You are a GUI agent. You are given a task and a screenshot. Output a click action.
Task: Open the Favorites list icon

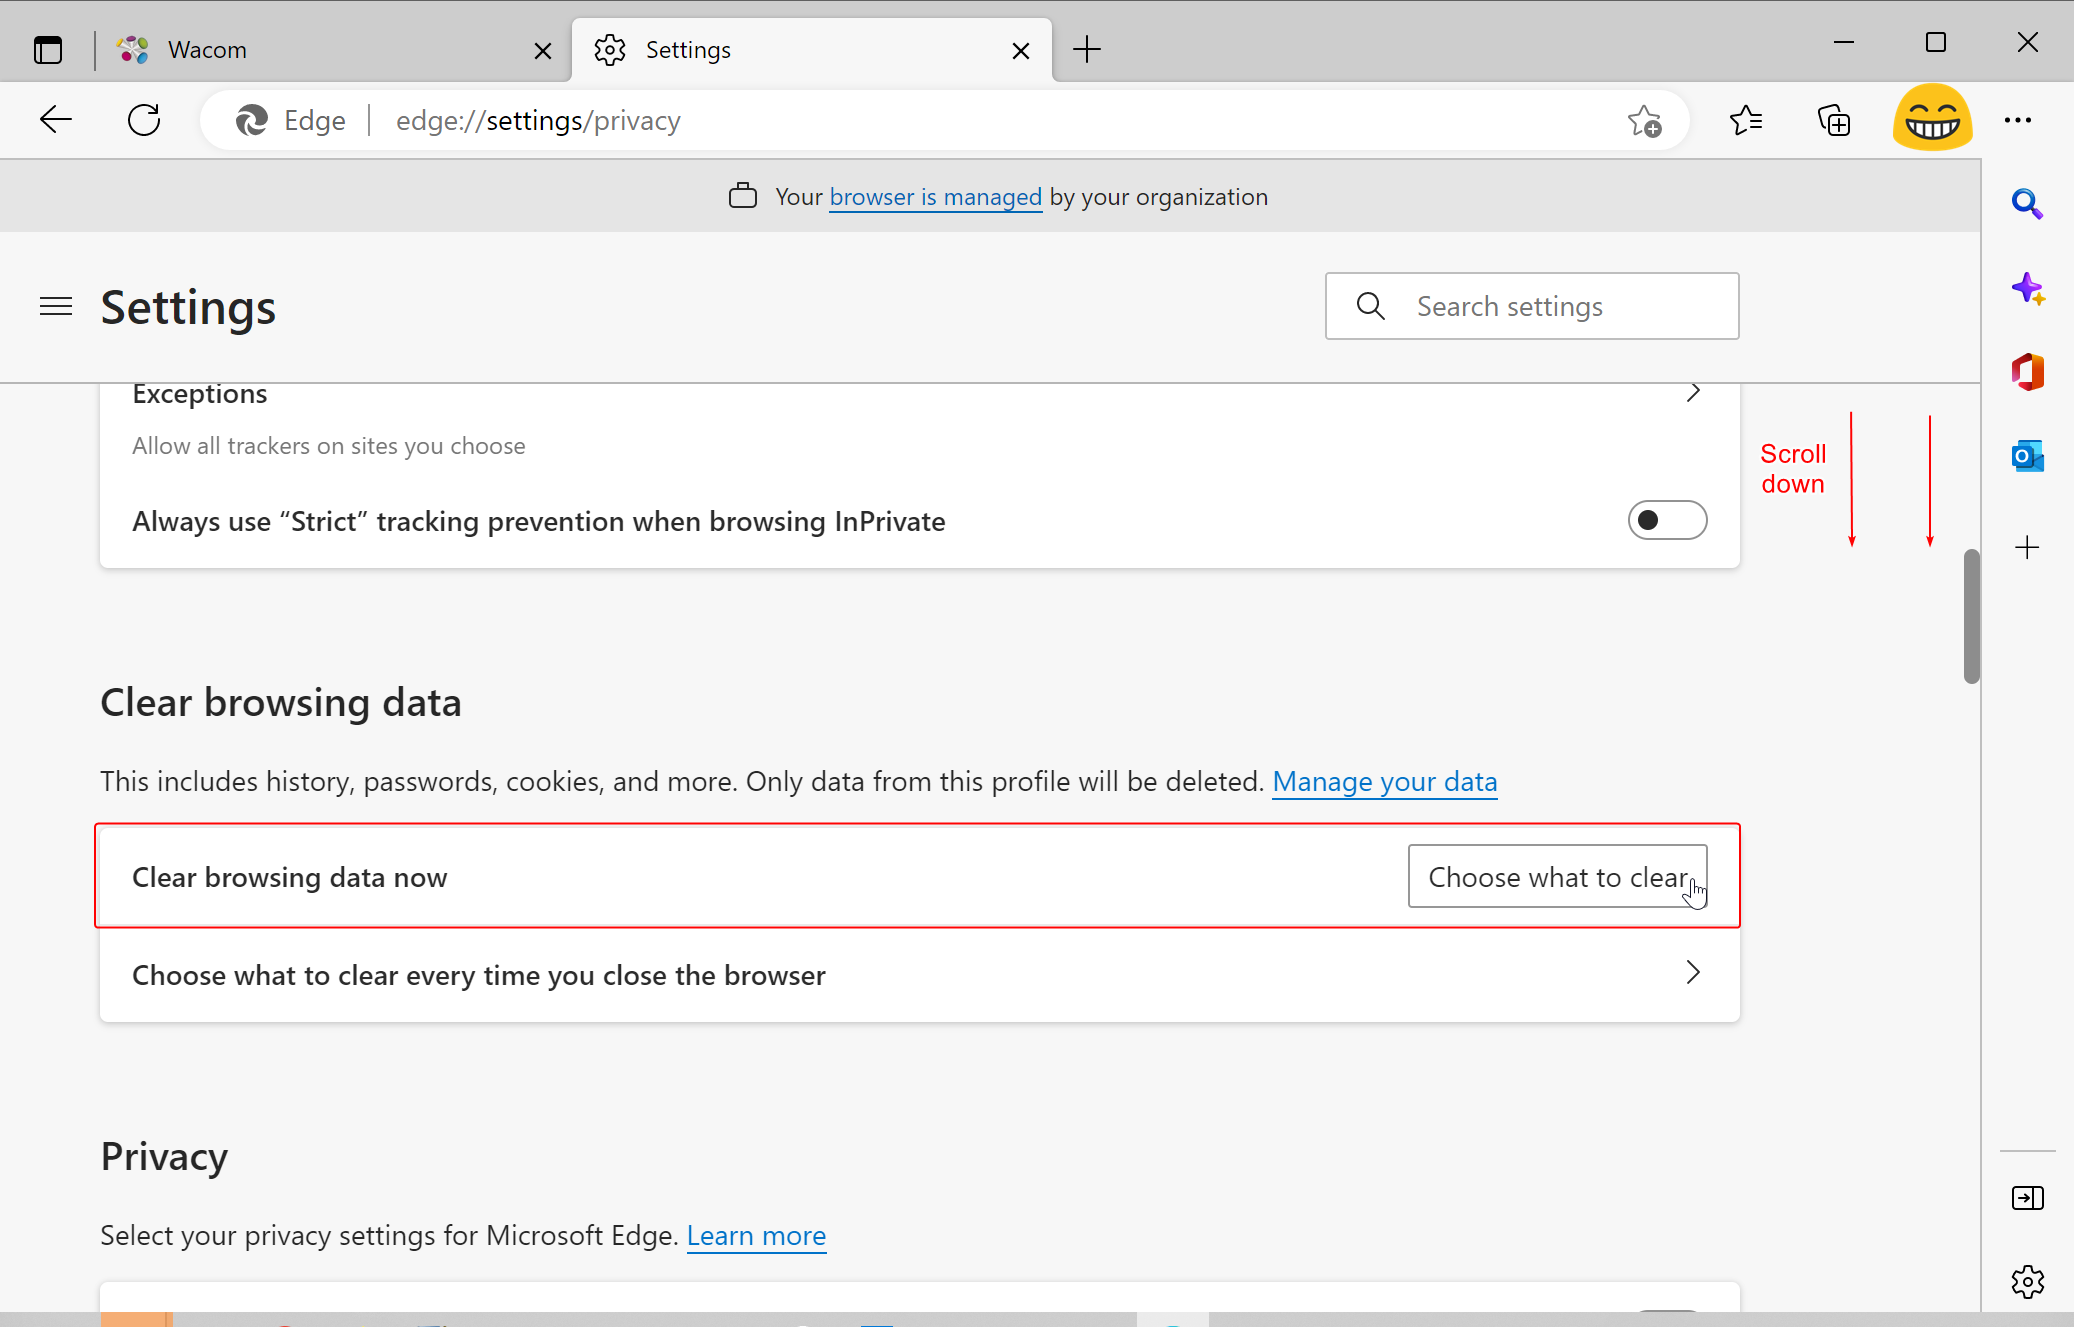click(1746, 121)
